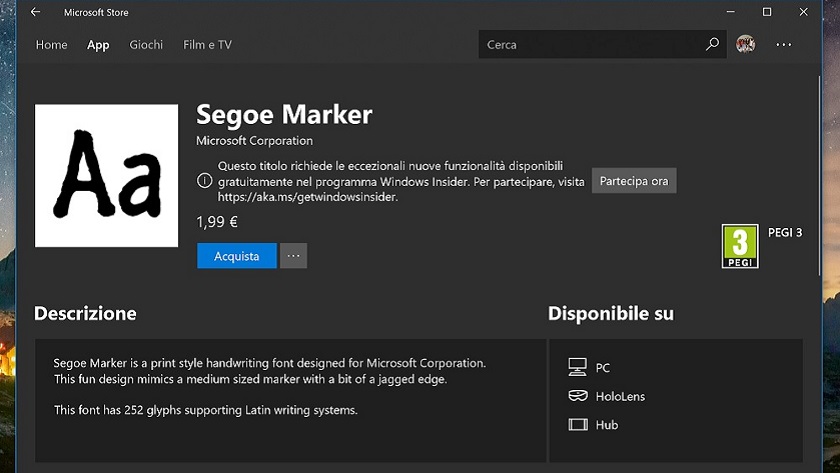The height and width of the screenshot is (473, 840).
Task: Click the Segoe Marker Aa thumbnail
Action: pyautogui.click(x=106, y=175)
